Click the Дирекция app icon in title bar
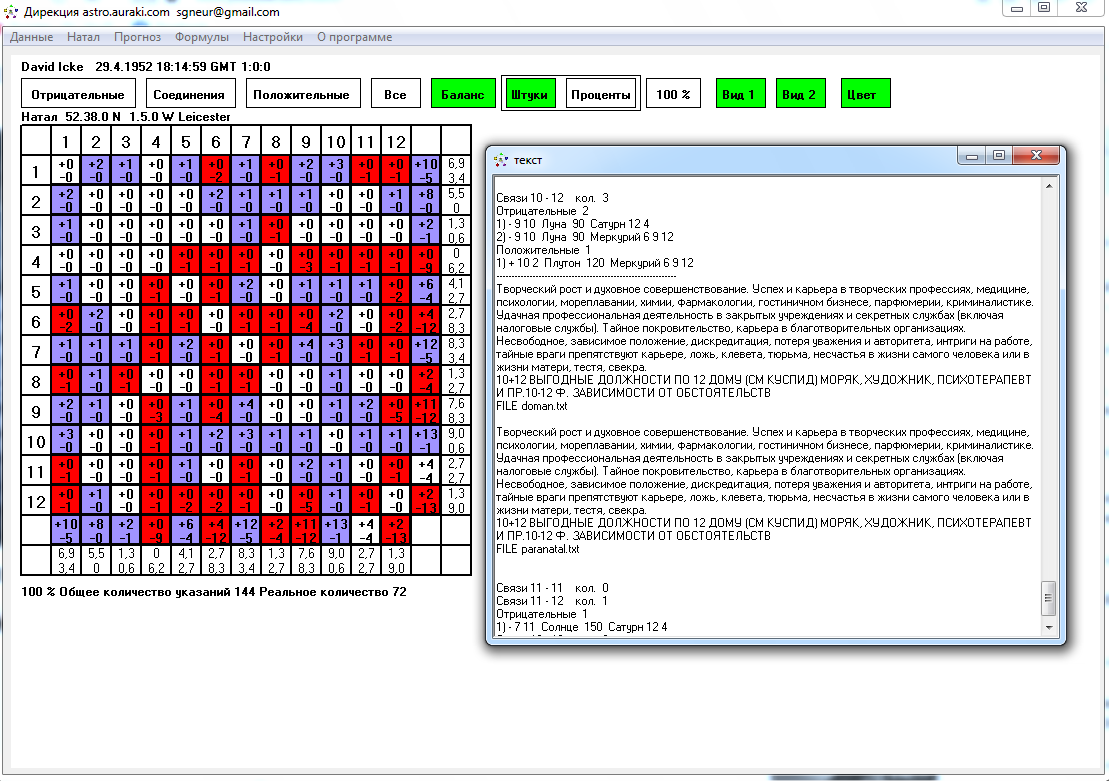This screenshot has width=1109, height=781. tap(12, 12)
